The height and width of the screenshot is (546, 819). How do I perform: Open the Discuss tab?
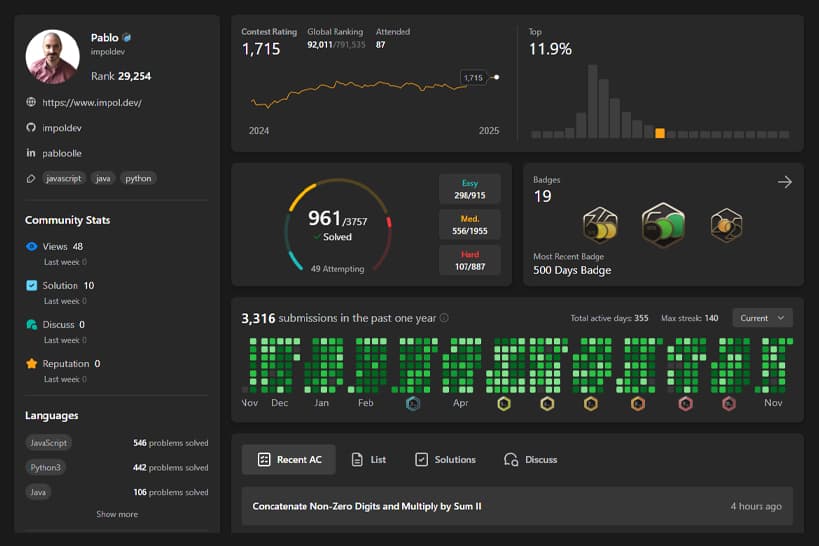click(x=531, y=459)
